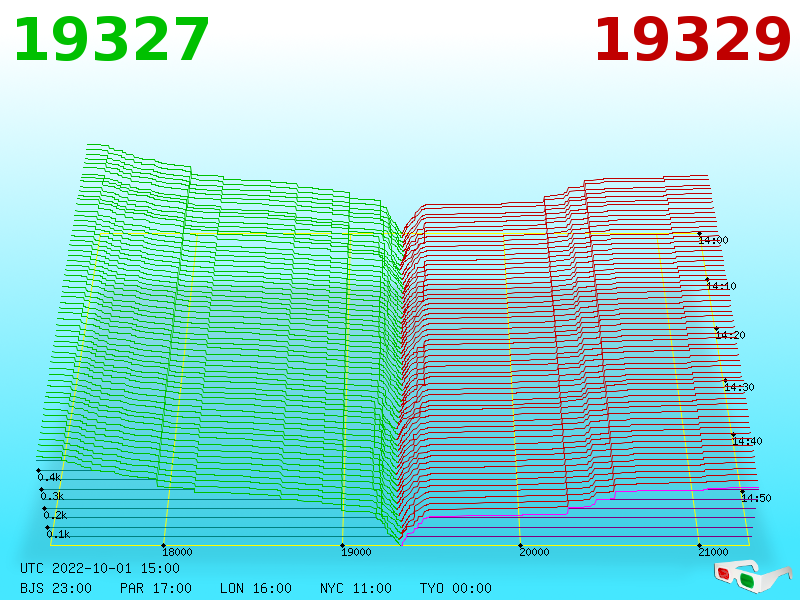Click the 14:30 time axis marker
This screenshot has height=600, width=800.
tap(739, 387)
